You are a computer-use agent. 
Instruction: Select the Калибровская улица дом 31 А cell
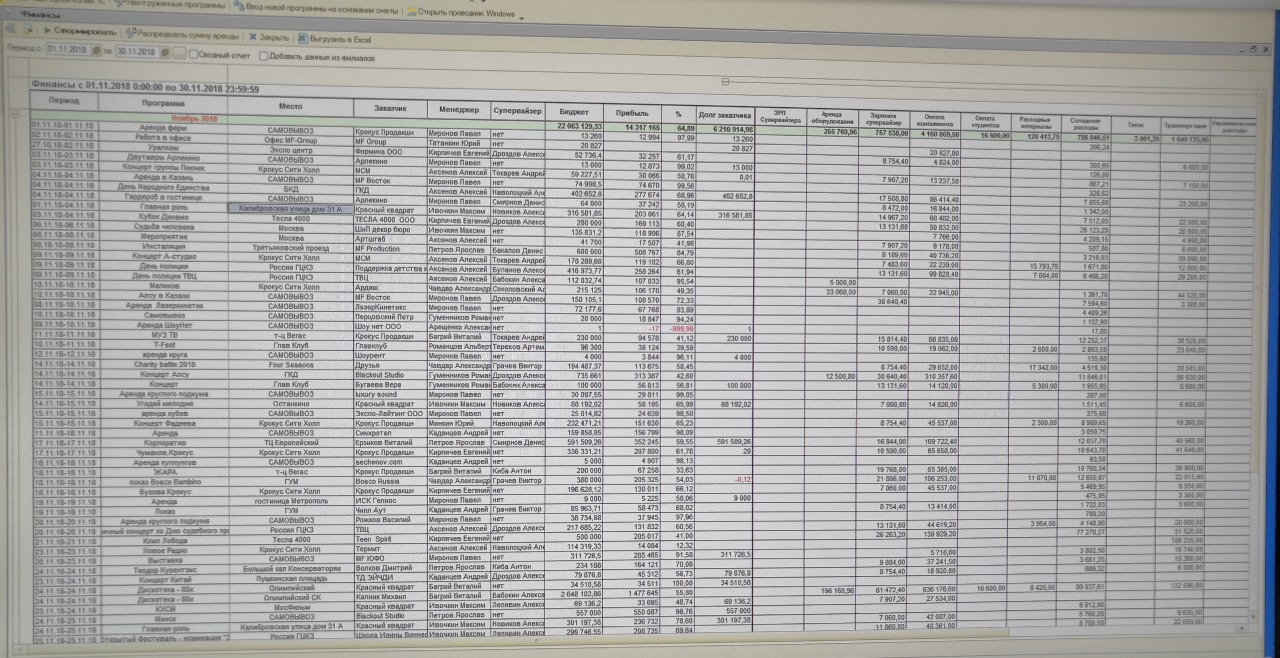(x=290, y=209)
